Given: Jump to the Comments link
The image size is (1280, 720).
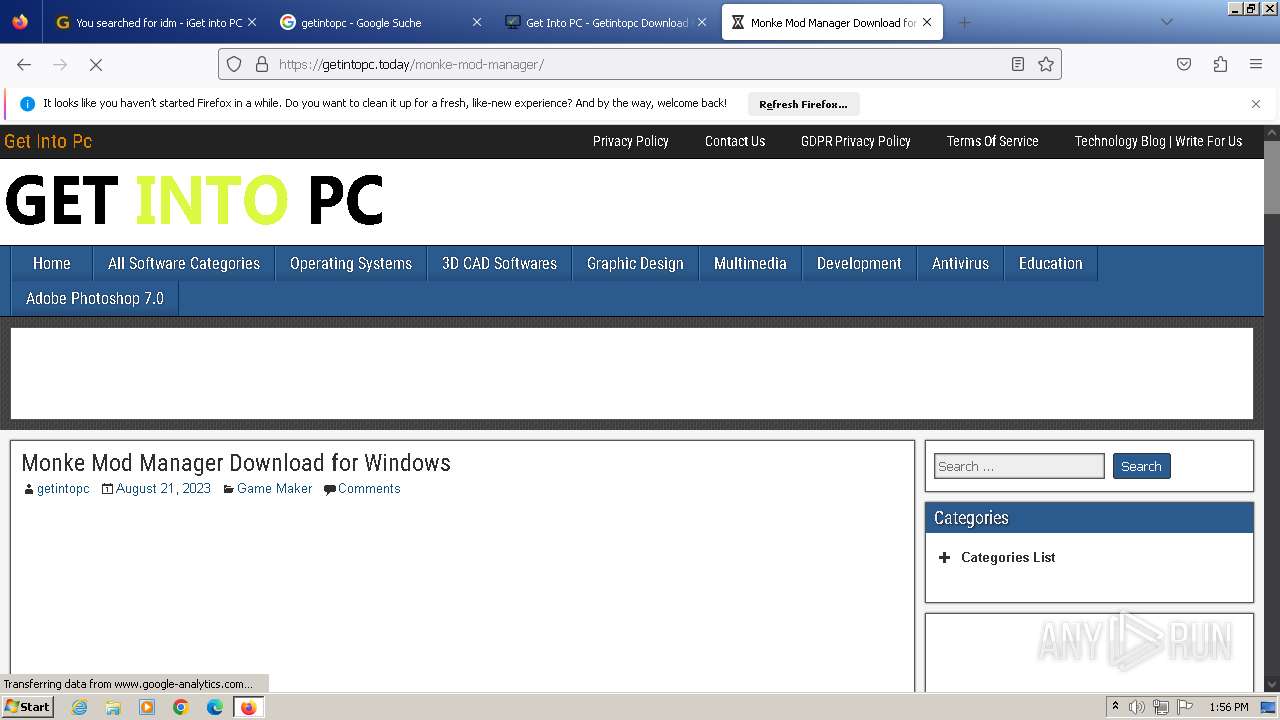Looking at the screenshot, I should point(369,489).
